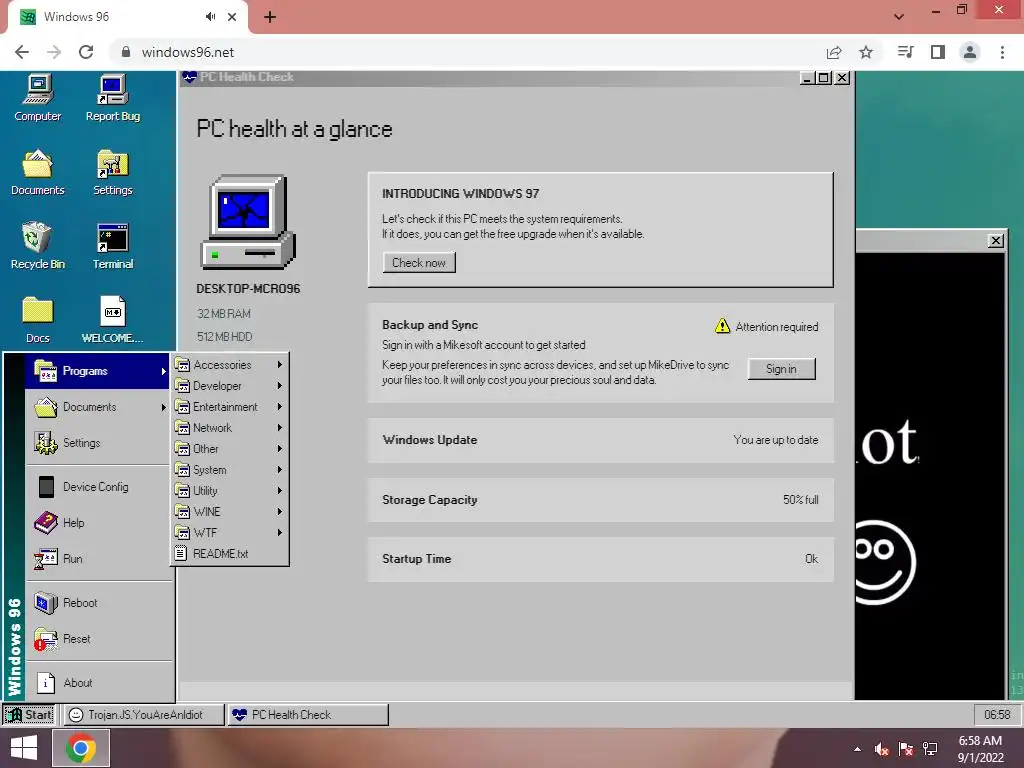Open Documents in the Start menu

click(x=97, y=407)
